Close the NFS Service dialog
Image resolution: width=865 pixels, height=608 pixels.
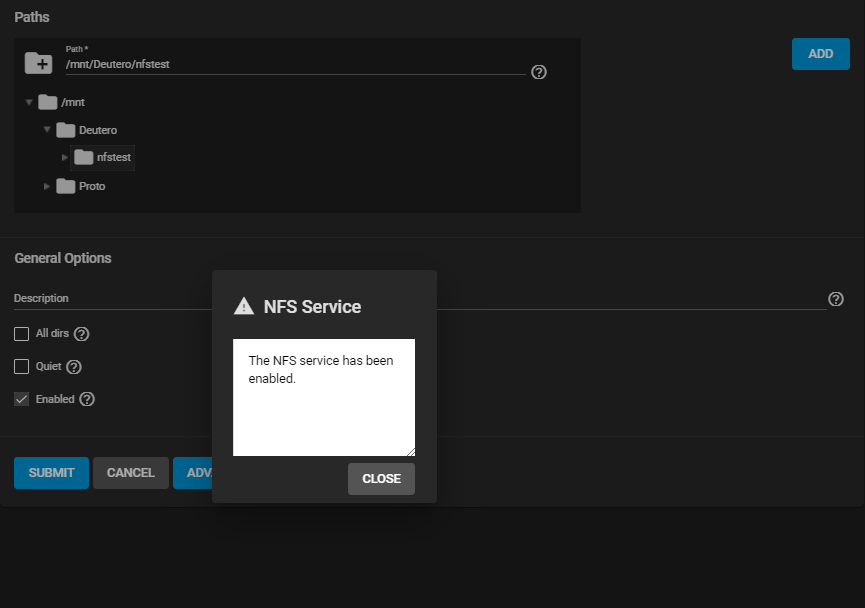(x=381, y=479)
